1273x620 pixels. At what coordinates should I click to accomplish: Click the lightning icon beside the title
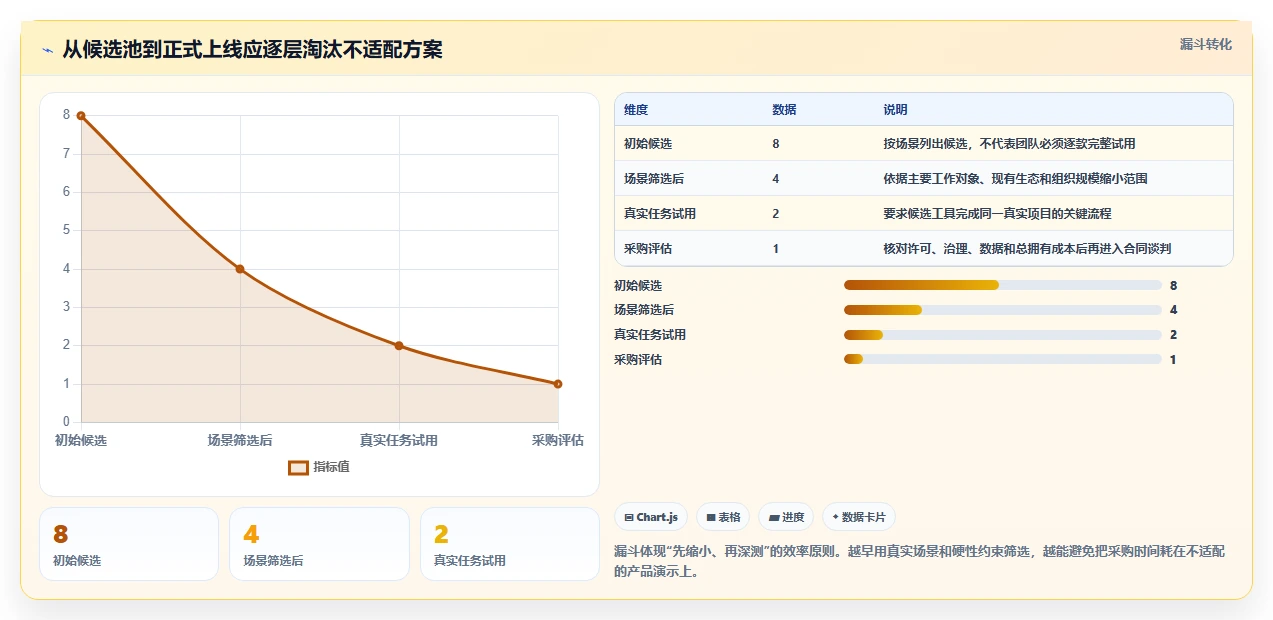(47, 50)
